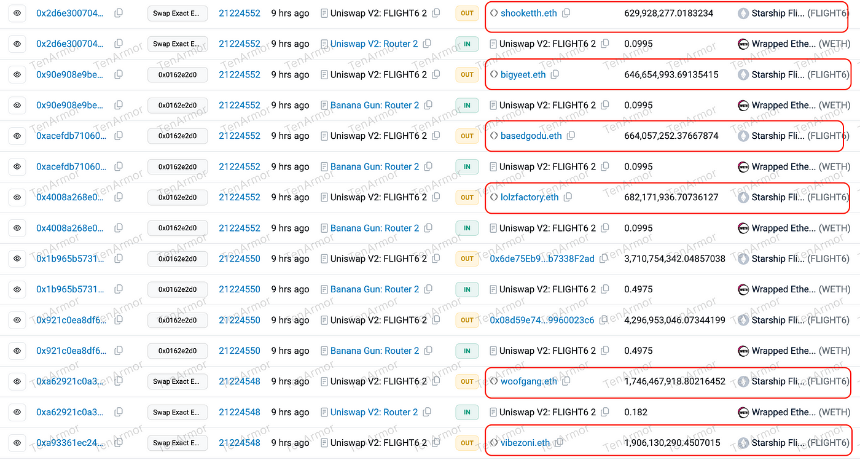Screen dimensions: 860x460
Task: Open block 21224548 in the vibezoni.eth row
Action: (x=239, y=442)
